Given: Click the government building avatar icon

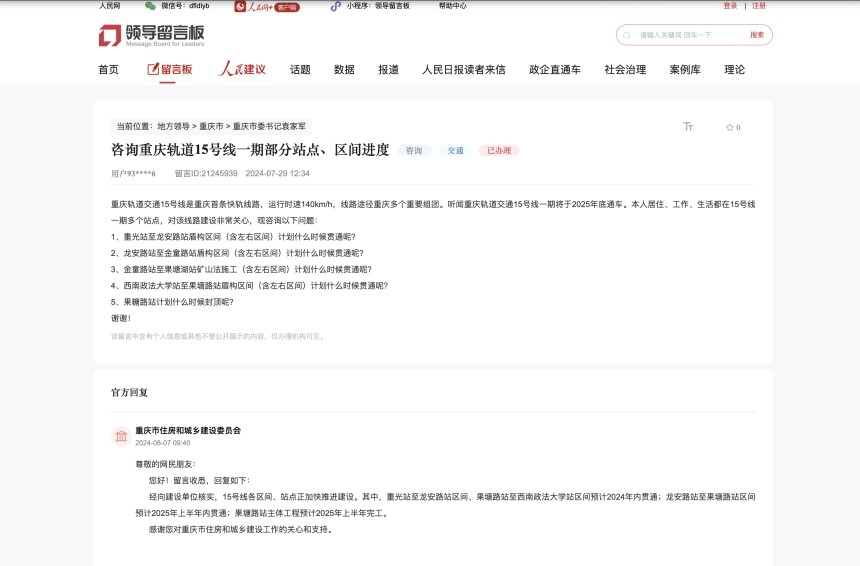Looking at the screenshot, I should [x=121, y=437].
